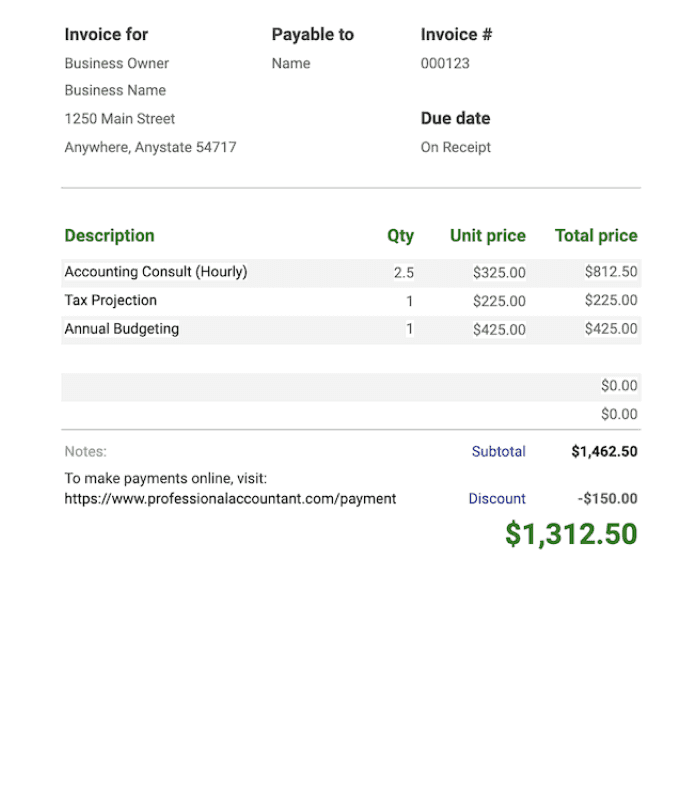Click the 'Notes:' label
This screenshot has width=700, height=800.
tap(85, 452)
